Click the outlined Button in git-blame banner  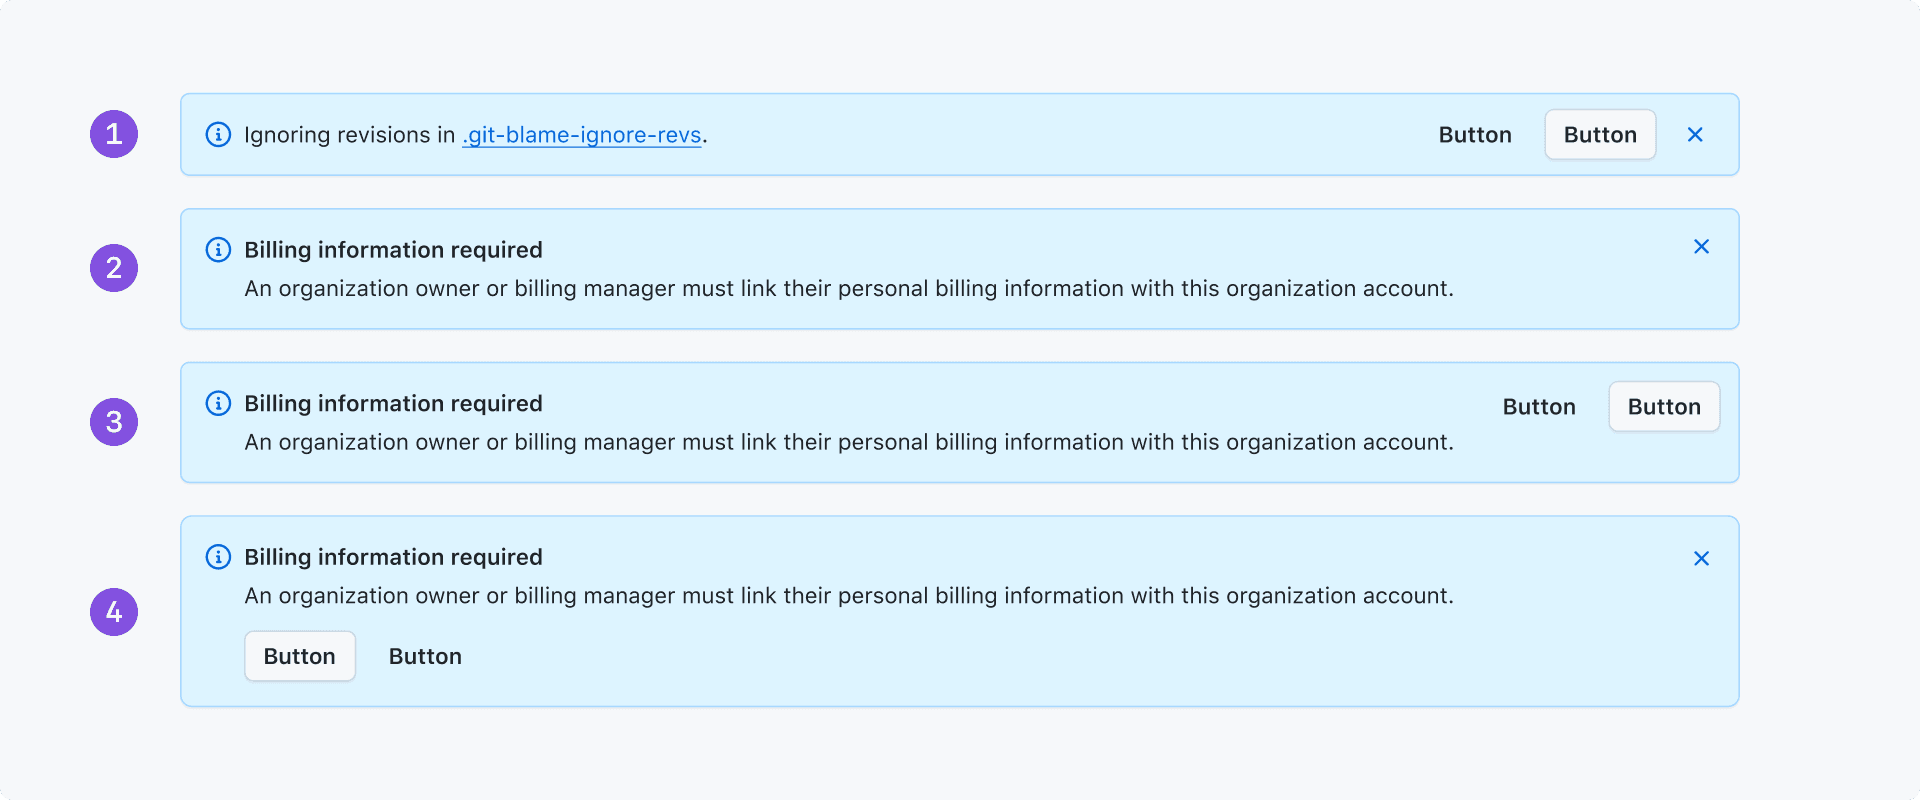[1600, 135]
